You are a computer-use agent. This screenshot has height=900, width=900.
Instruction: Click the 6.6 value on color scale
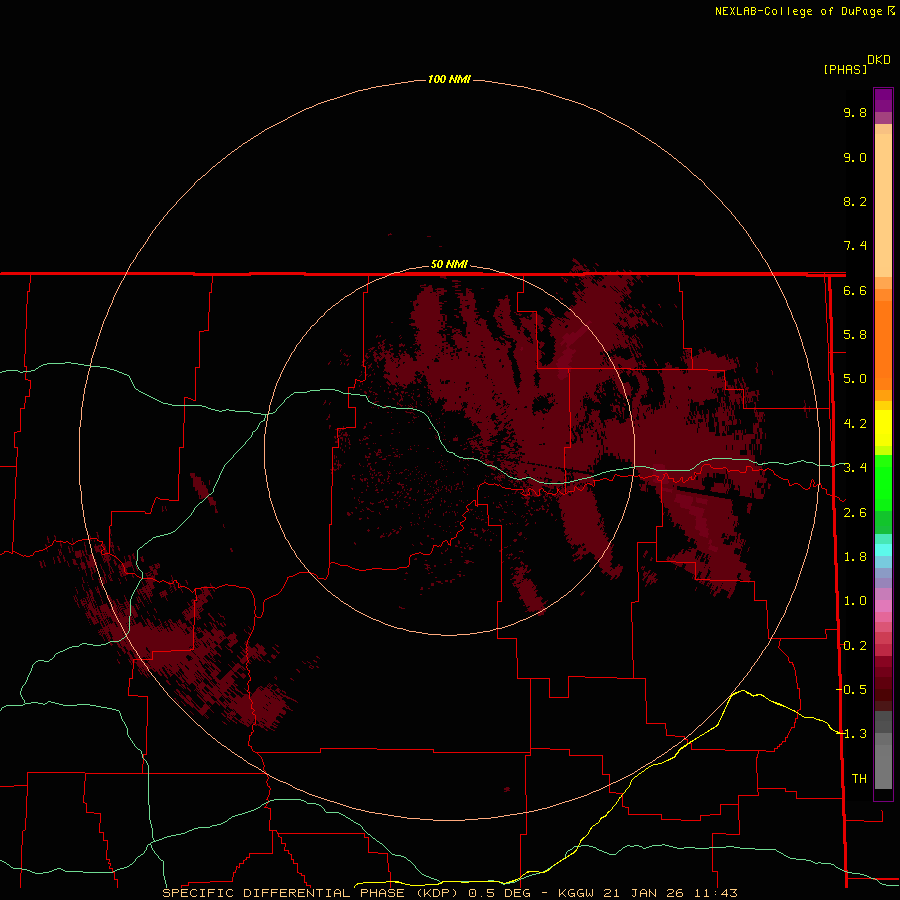click(855, 290)
